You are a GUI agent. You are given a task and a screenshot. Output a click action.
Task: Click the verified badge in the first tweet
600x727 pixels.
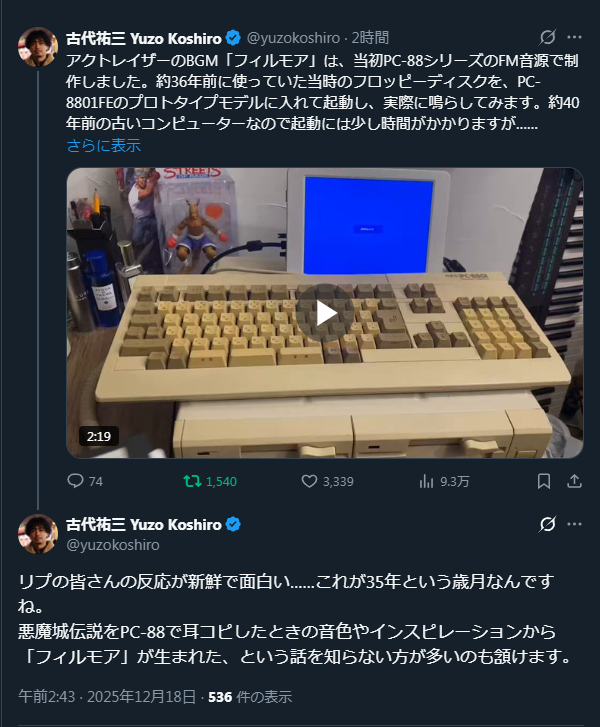233,38
